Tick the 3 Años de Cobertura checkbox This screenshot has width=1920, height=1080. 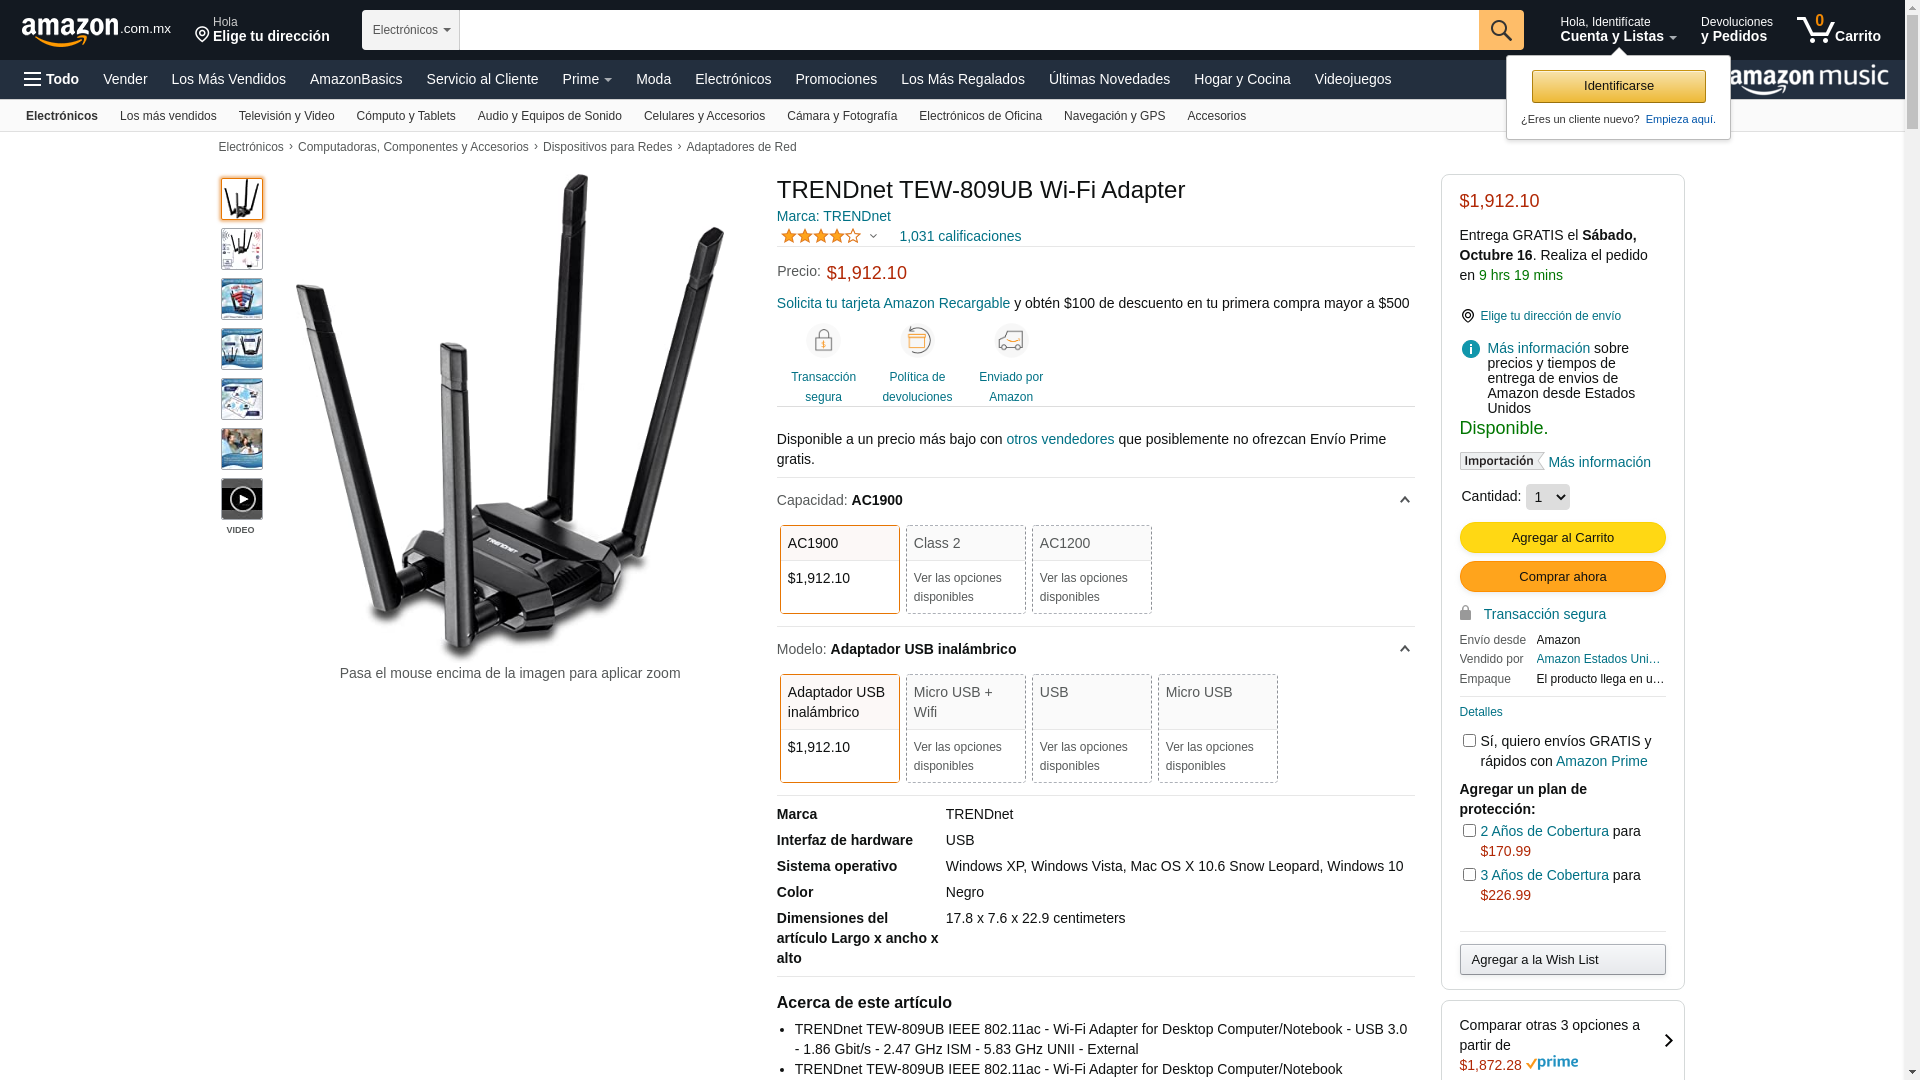click(1469, 875)
